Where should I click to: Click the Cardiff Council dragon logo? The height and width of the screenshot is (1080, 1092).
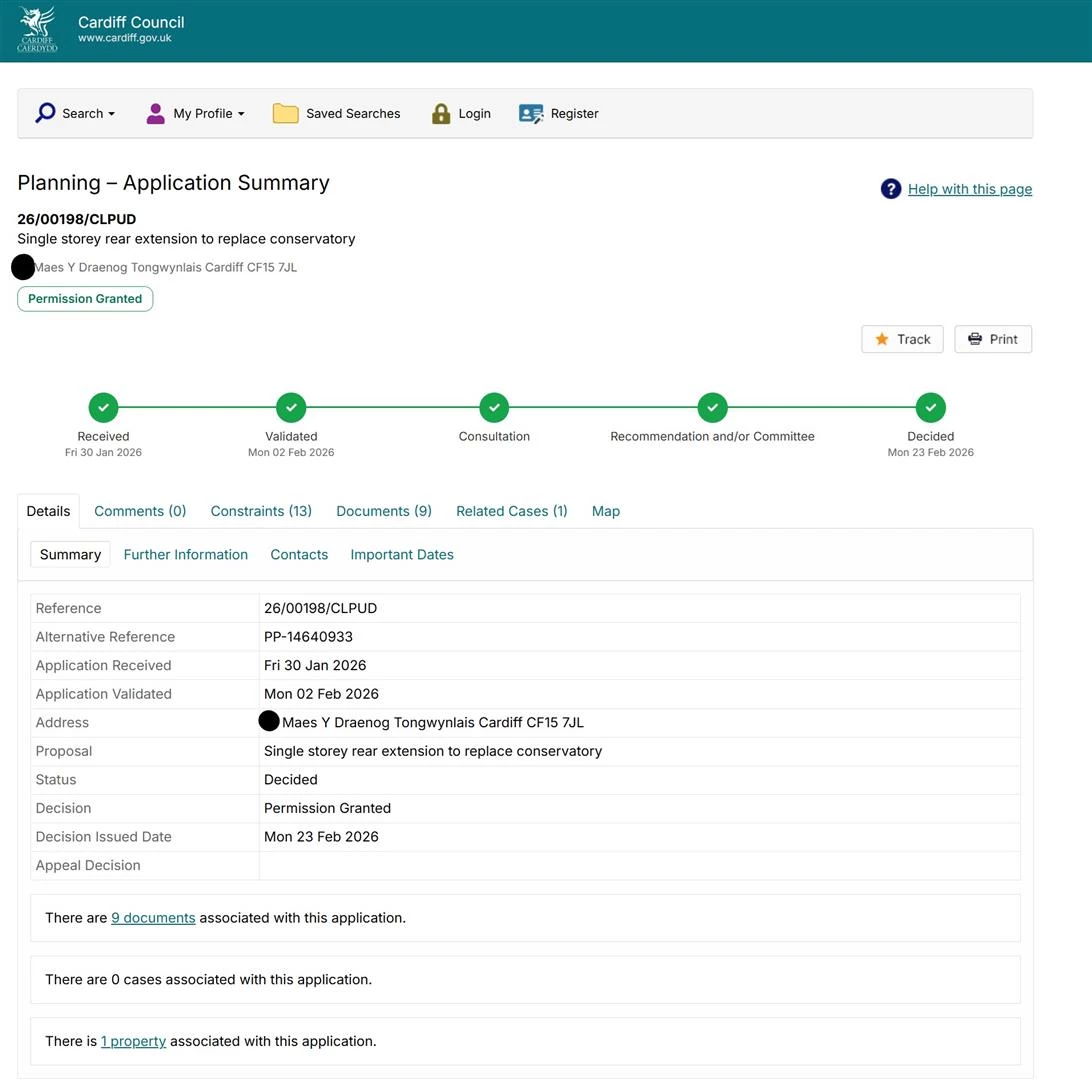[37, 30]
